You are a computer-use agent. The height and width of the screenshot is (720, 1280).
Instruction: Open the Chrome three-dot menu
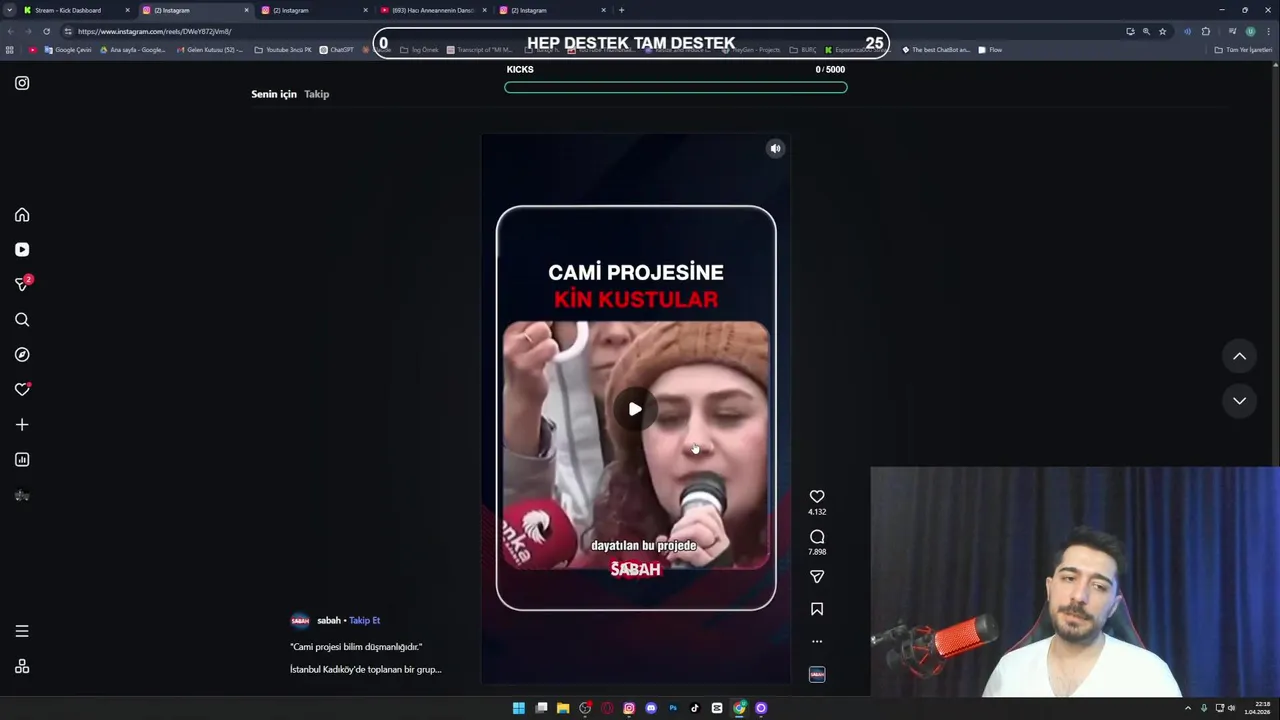pos(1268,31)
